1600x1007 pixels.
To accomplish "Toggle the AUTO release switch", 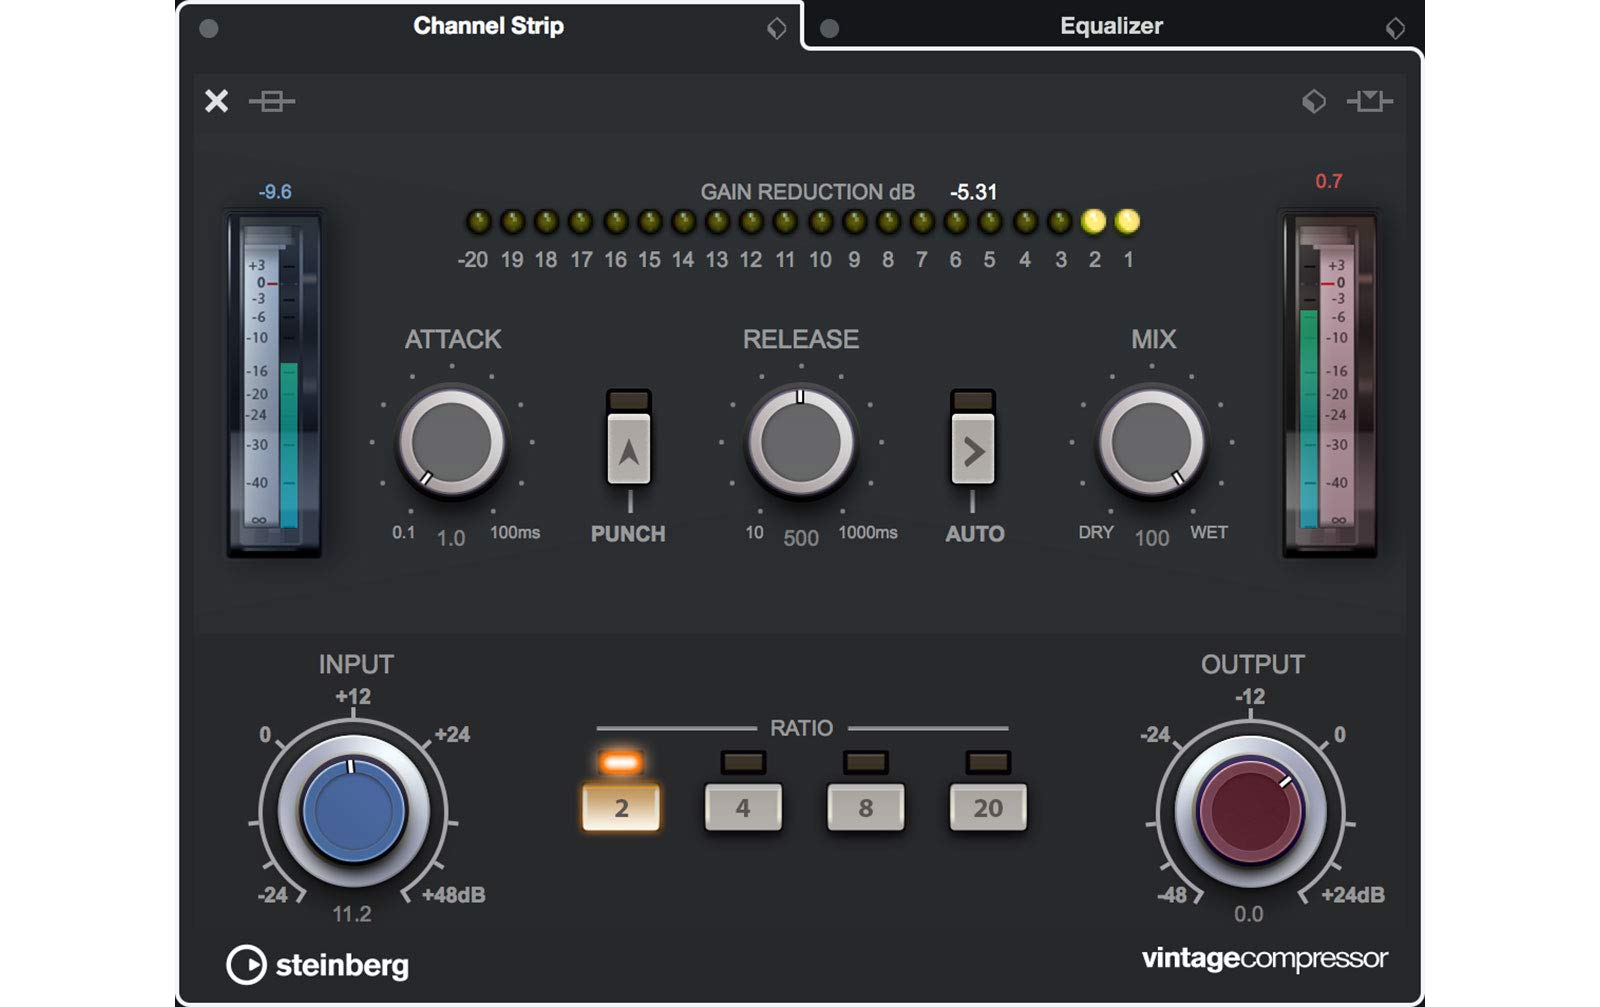I will tap(974, 447).
